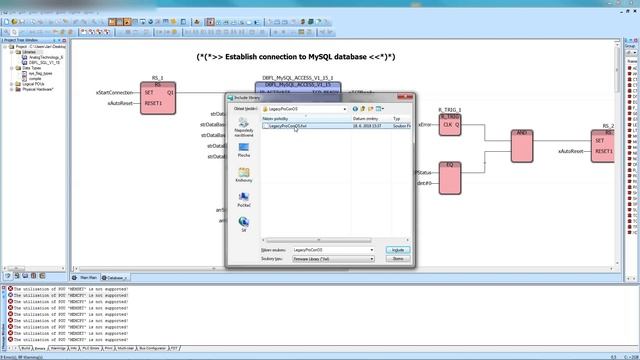The height and width of the screenshot is (360, 640).
Task: Open Recent places in dialog sidebar
Action: point(244,127)
